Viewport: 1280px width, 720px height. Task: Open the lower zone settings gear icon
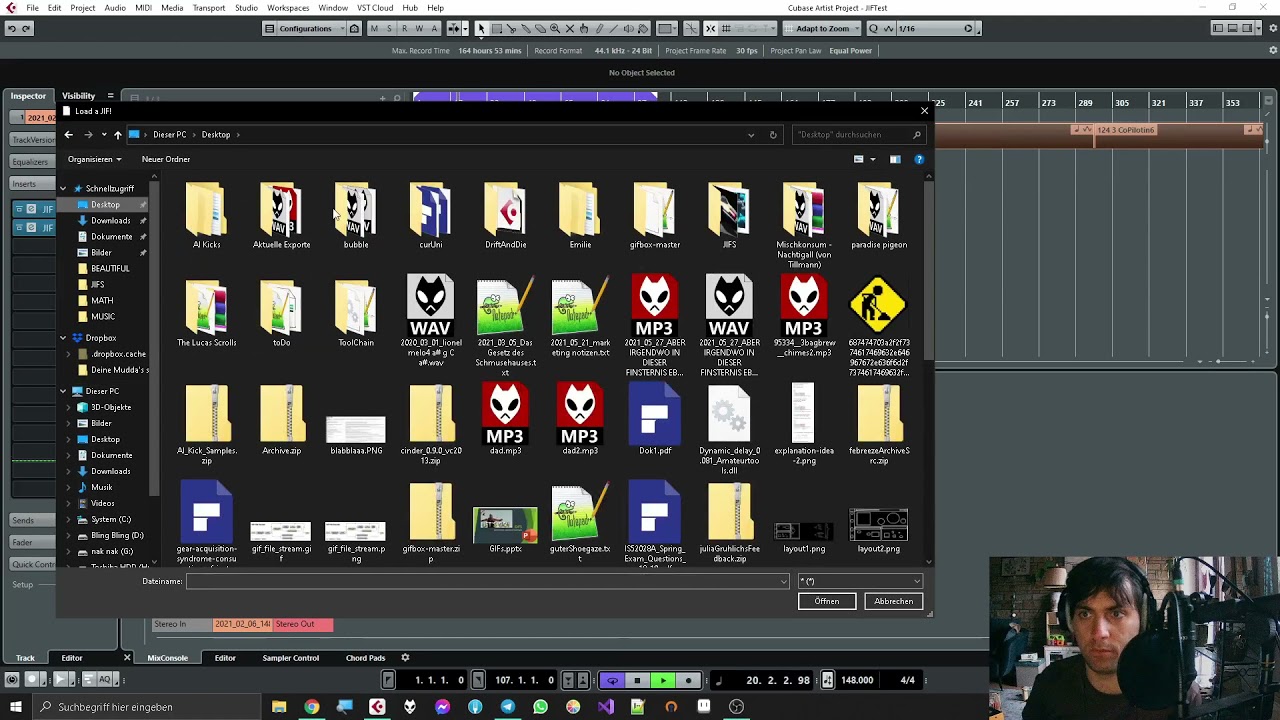[x=405, y=658]
